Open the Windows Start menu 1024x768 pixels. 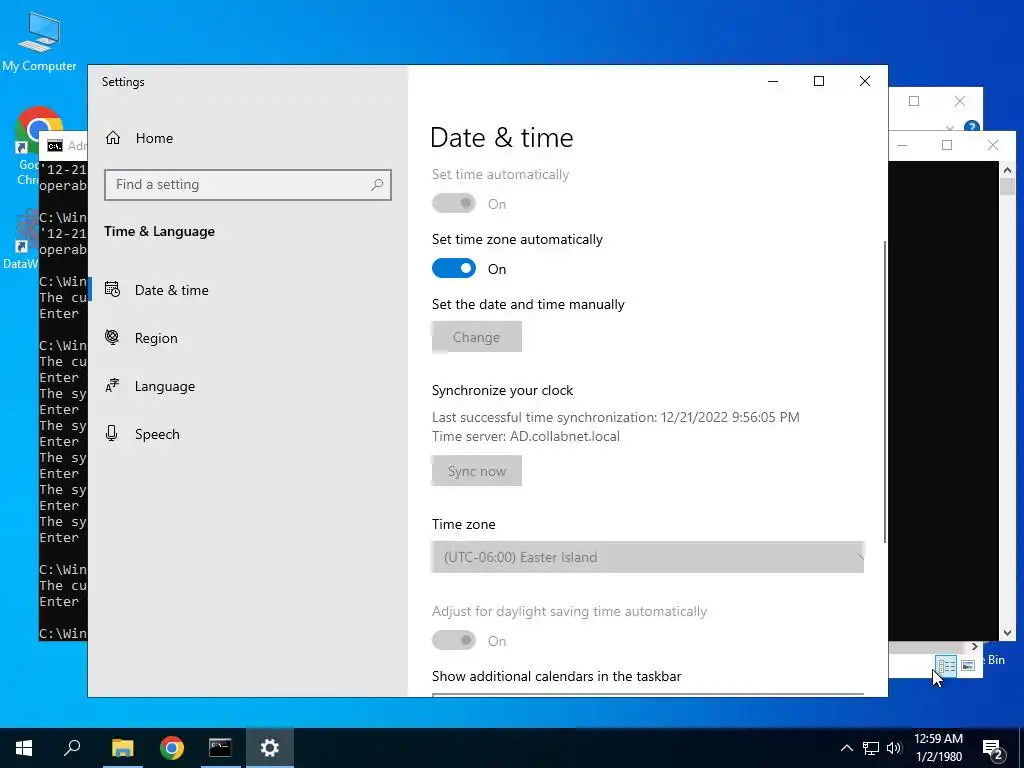(24, 748)
